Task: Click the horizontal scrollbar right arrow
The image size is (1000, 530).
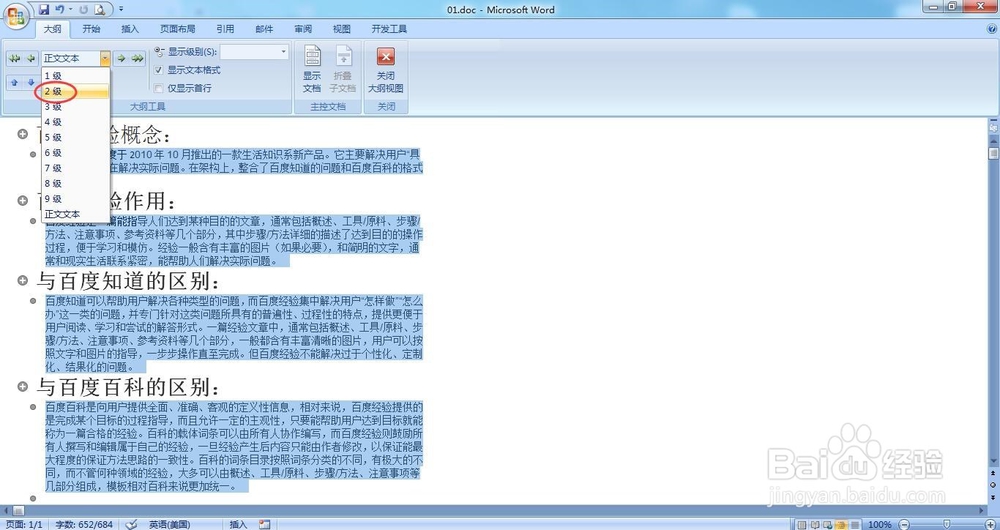Action: coord(982,510)
